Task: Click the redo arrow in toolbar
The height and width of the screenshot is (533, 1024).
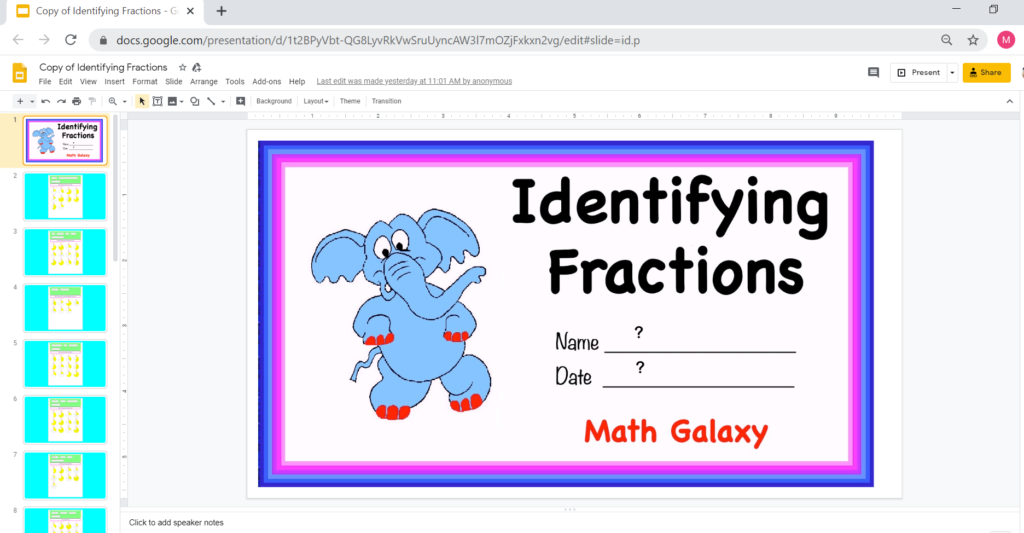Action: point(61,101)
